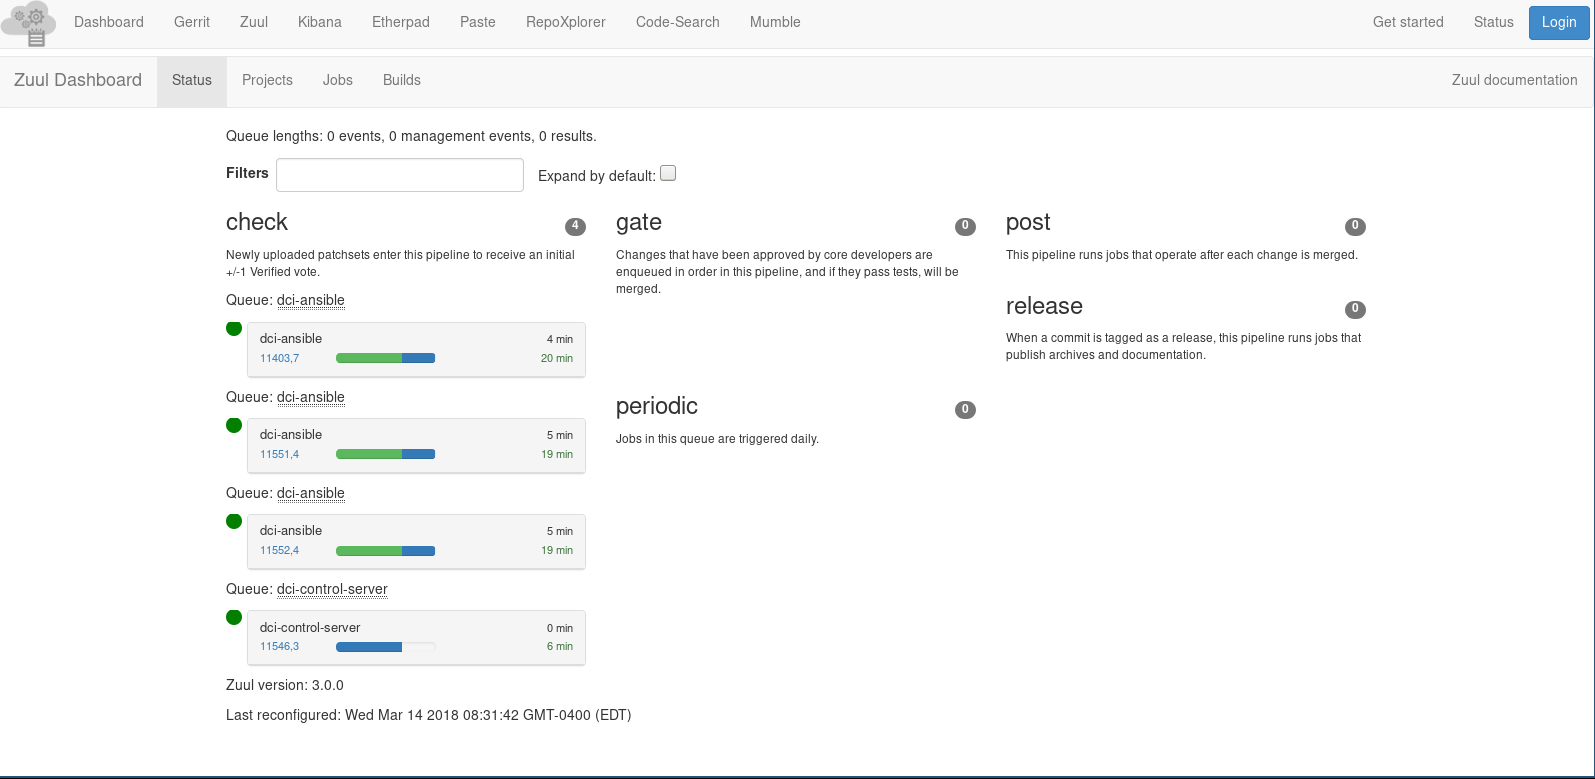This screenshot has width=1595, height=779.
Task: Open the Zuul documentation link
Action: 1514,80
